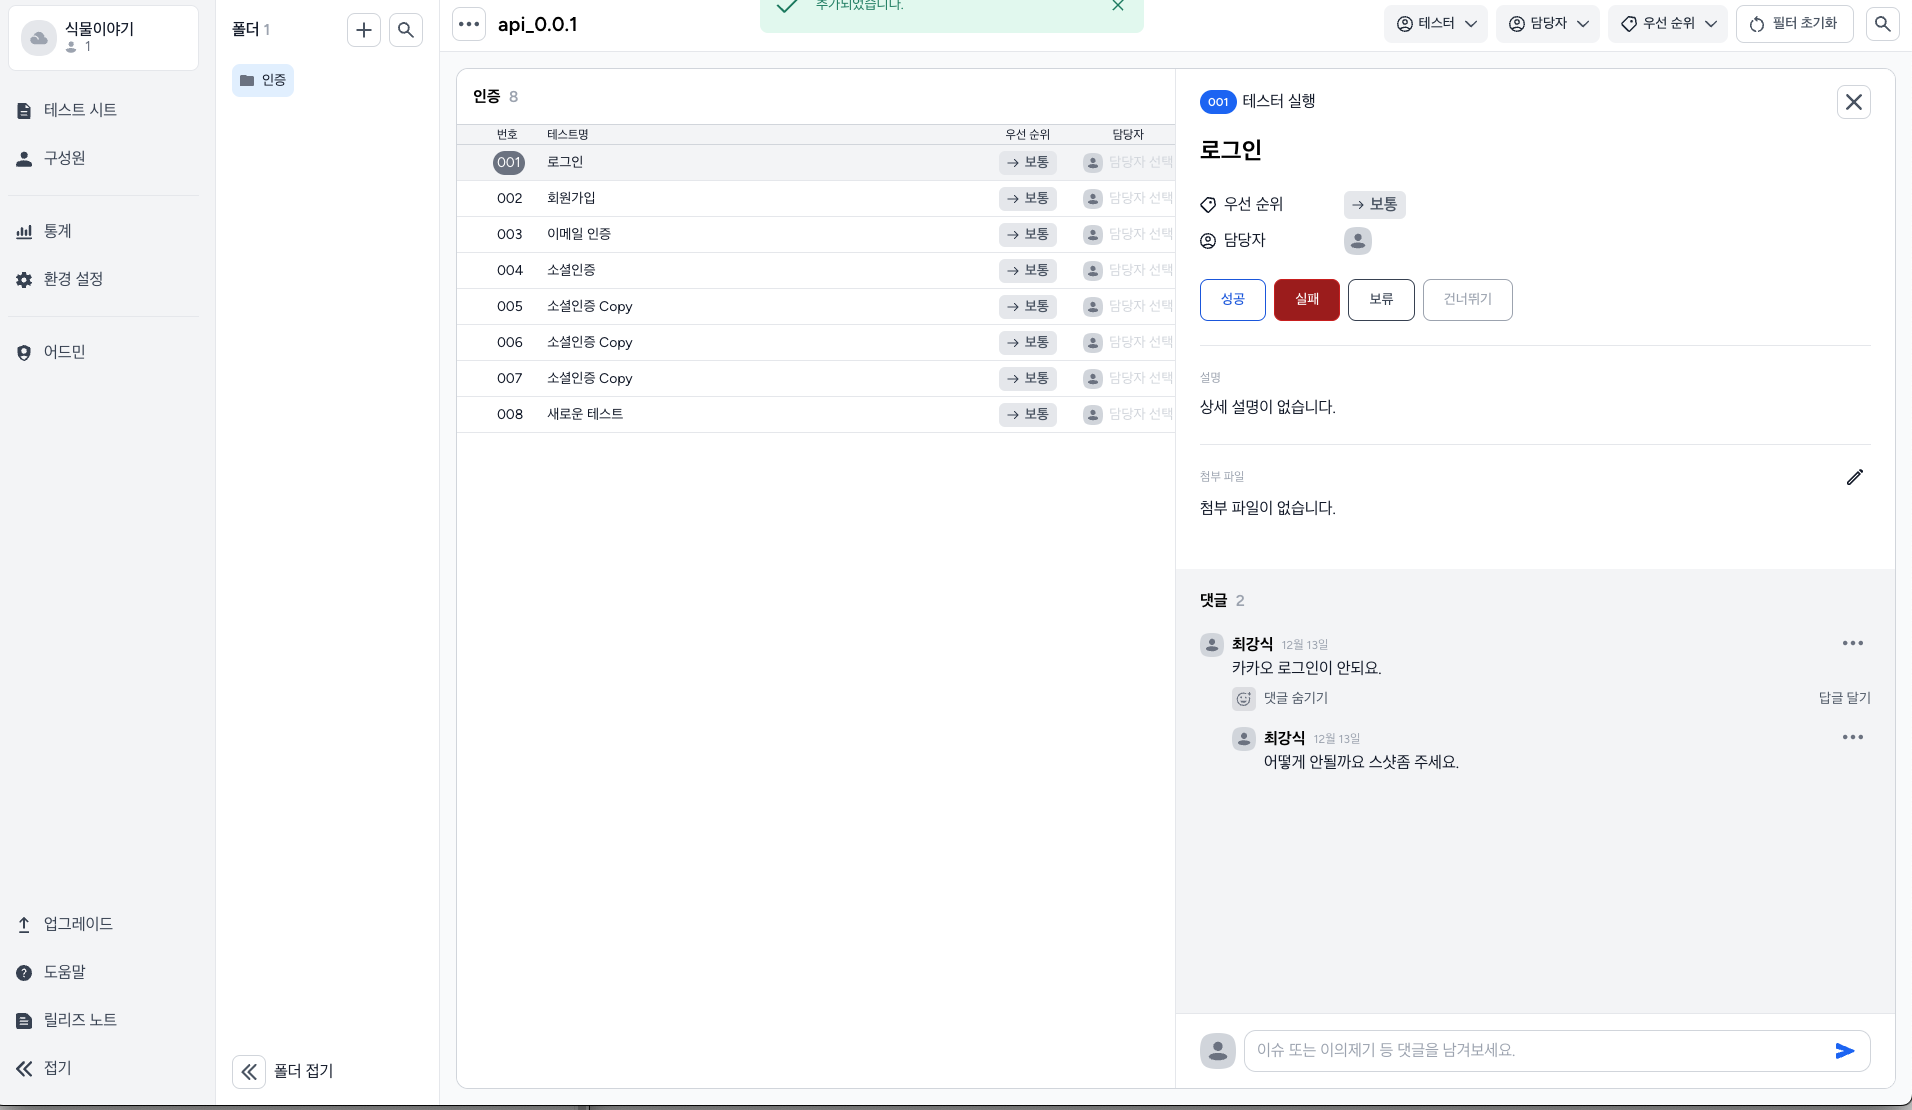The width and height of the screenshot is (1912, 1110).
Task: Select test row 002 회원가입
Action: click(x=815, y=198)
